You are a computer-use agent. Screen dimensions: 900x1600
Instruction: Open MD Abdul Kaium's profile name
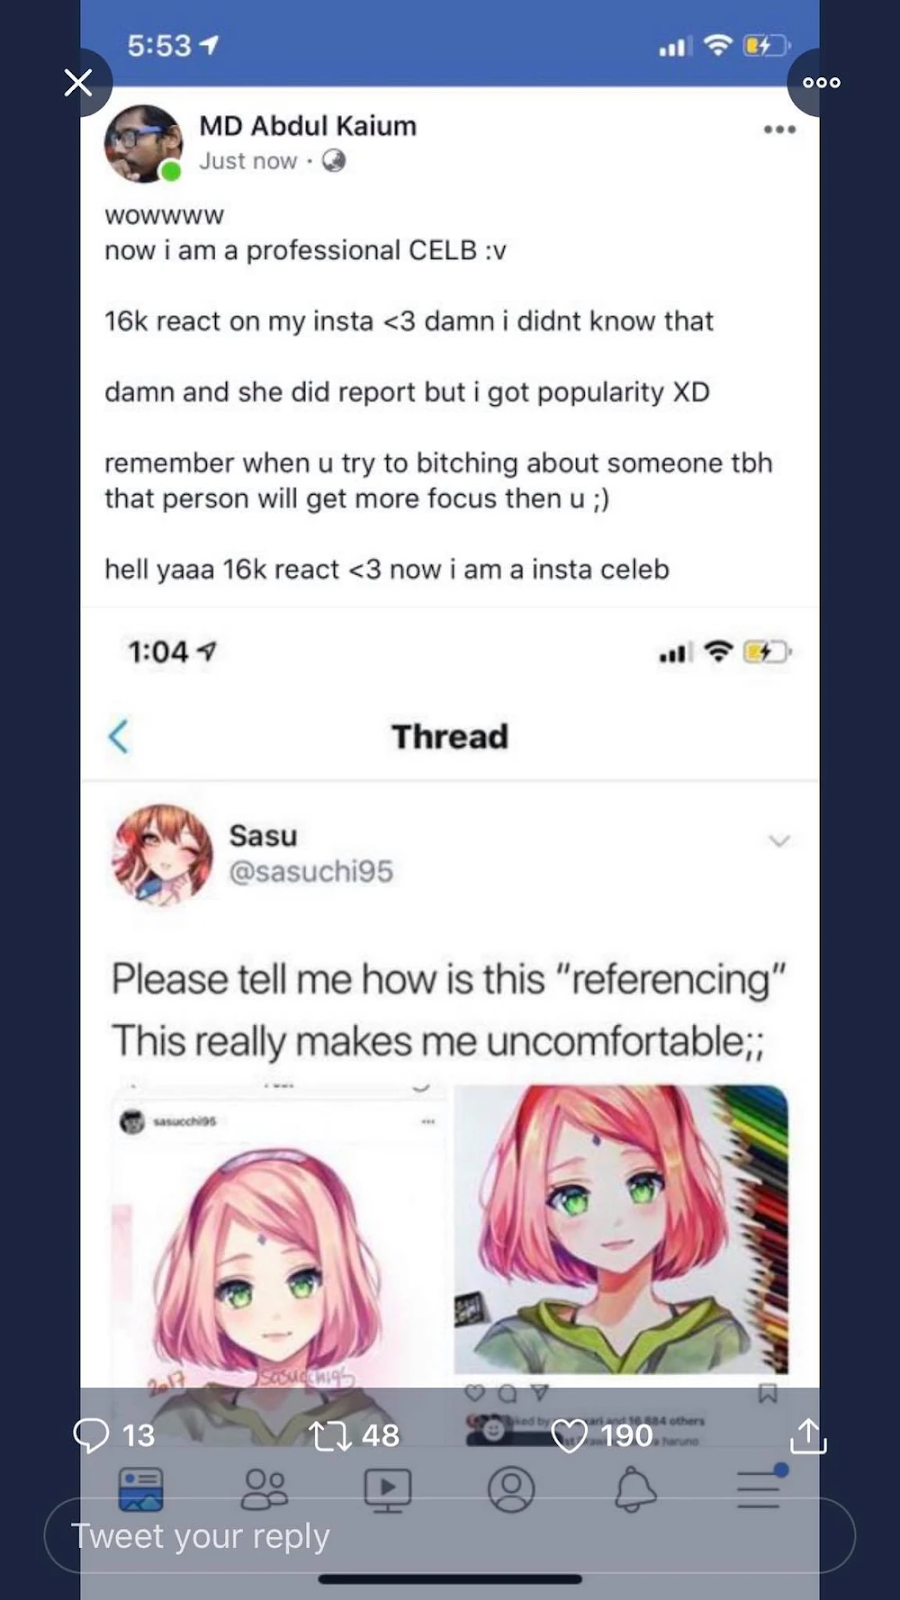(307, 126)
